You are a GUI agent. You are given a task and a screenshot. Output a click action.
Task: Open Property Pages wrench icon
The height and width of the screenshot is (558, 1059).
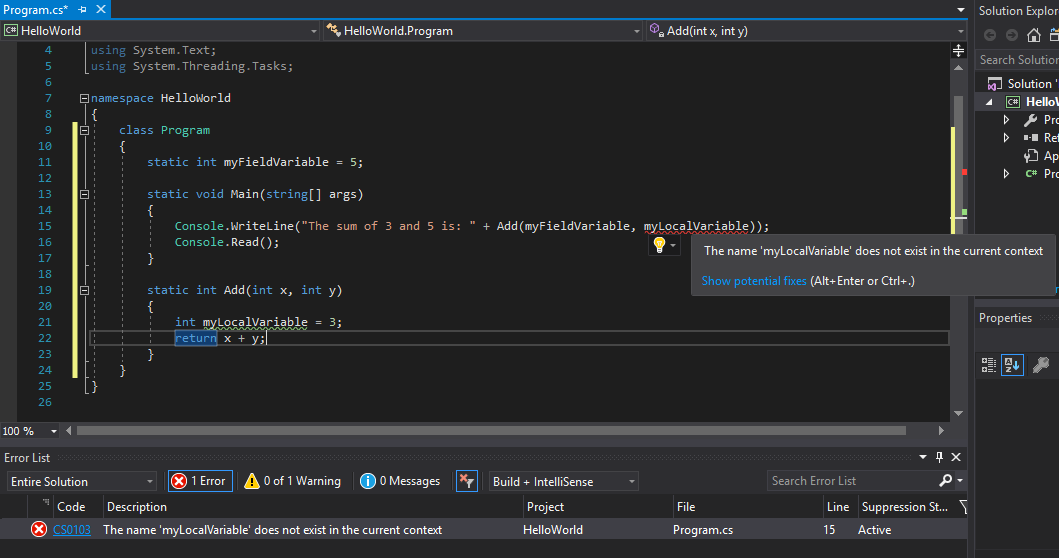[x=1041, y=365]
